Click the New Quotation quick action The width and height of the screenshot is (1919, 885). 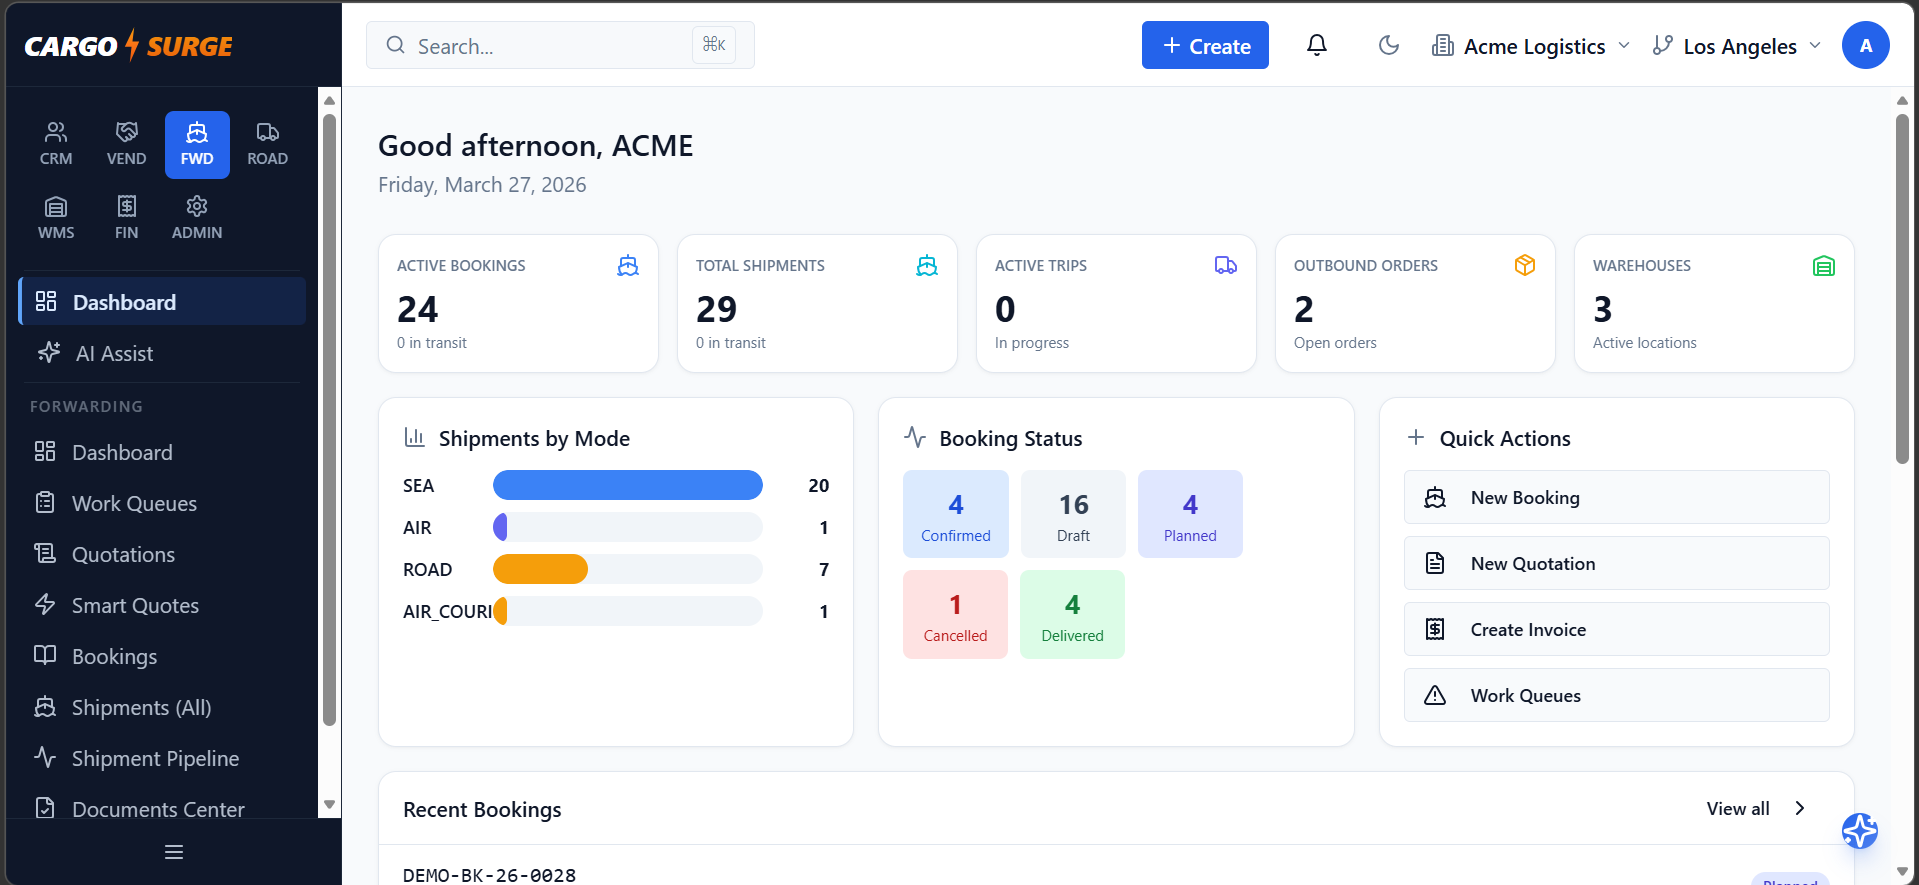click(x=1616, y=563)
